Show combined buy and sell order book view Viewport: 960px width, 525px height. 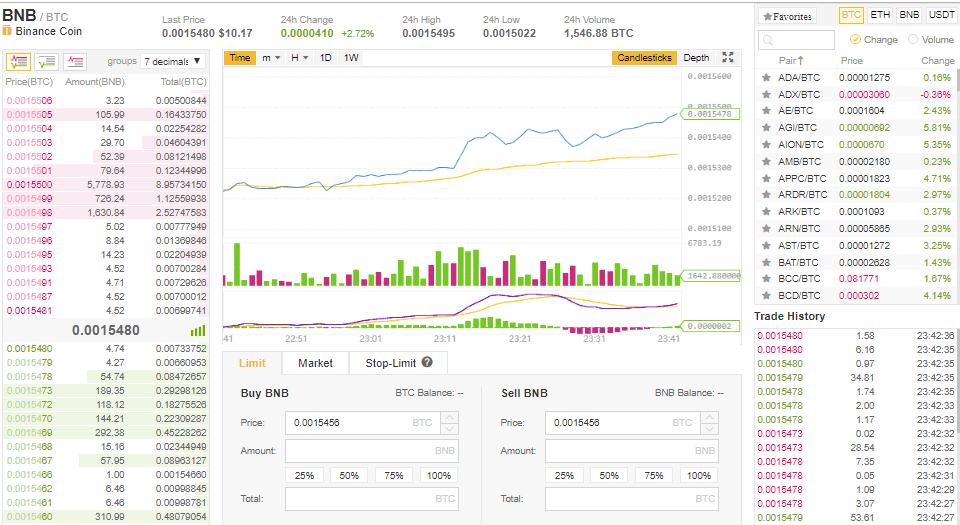pos(18,61)
